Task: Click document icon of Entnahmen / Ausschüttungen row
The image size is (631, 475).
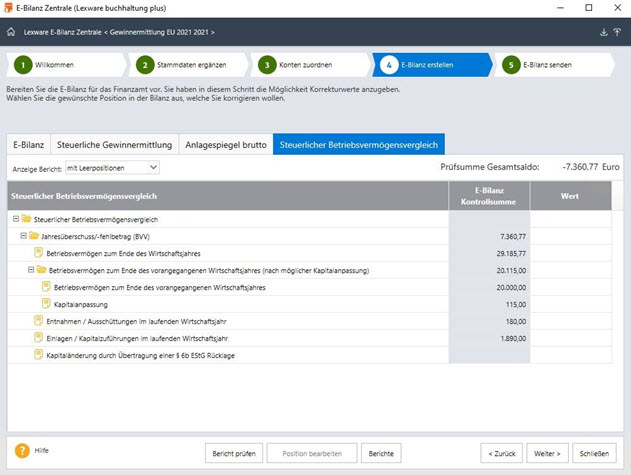Action: 38,320
